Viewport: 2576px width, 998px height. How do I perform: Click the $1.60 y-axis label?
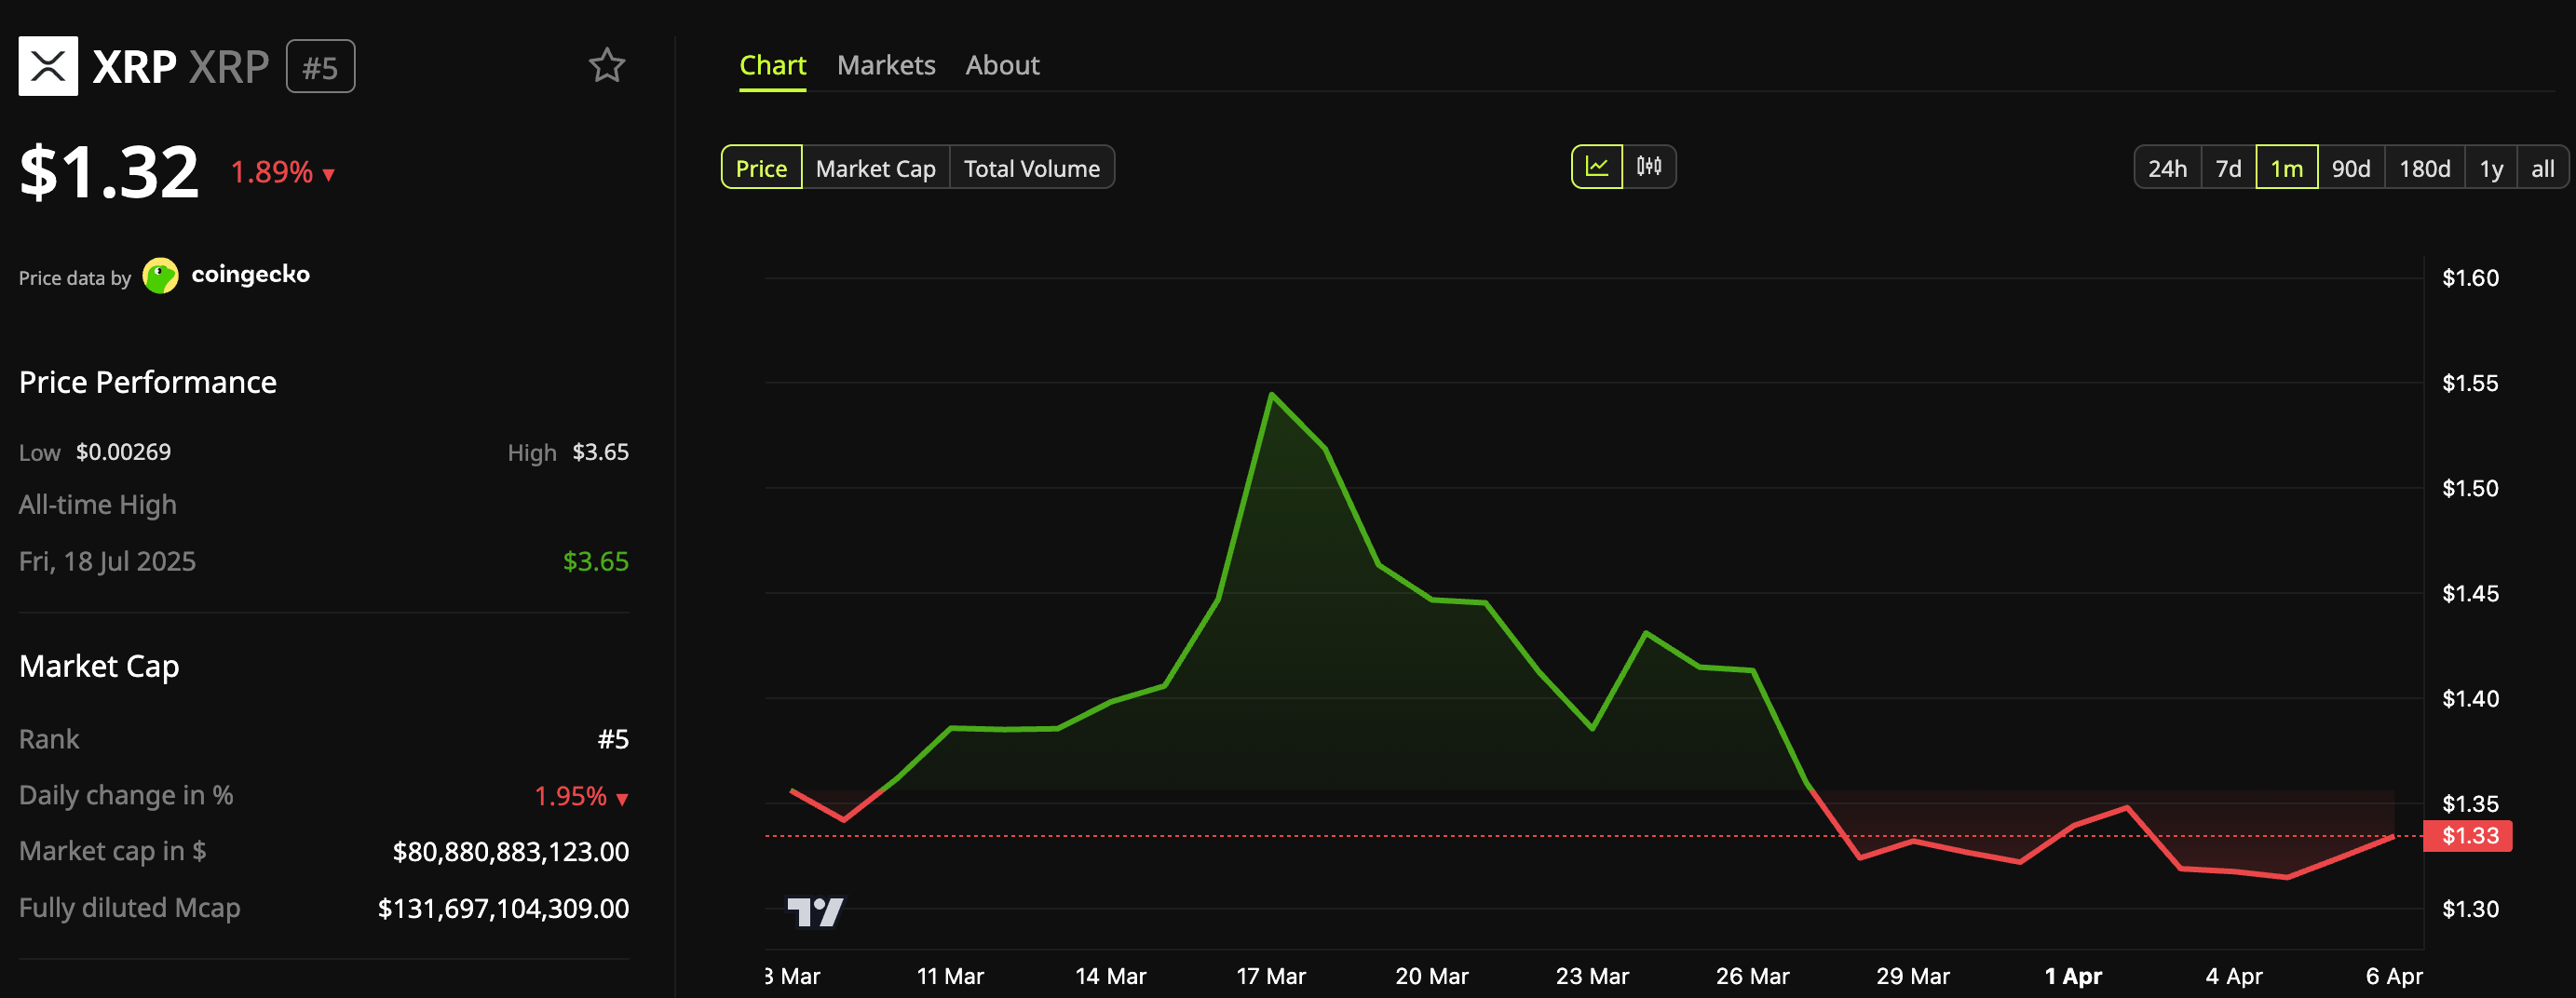tap(2470, 278)
